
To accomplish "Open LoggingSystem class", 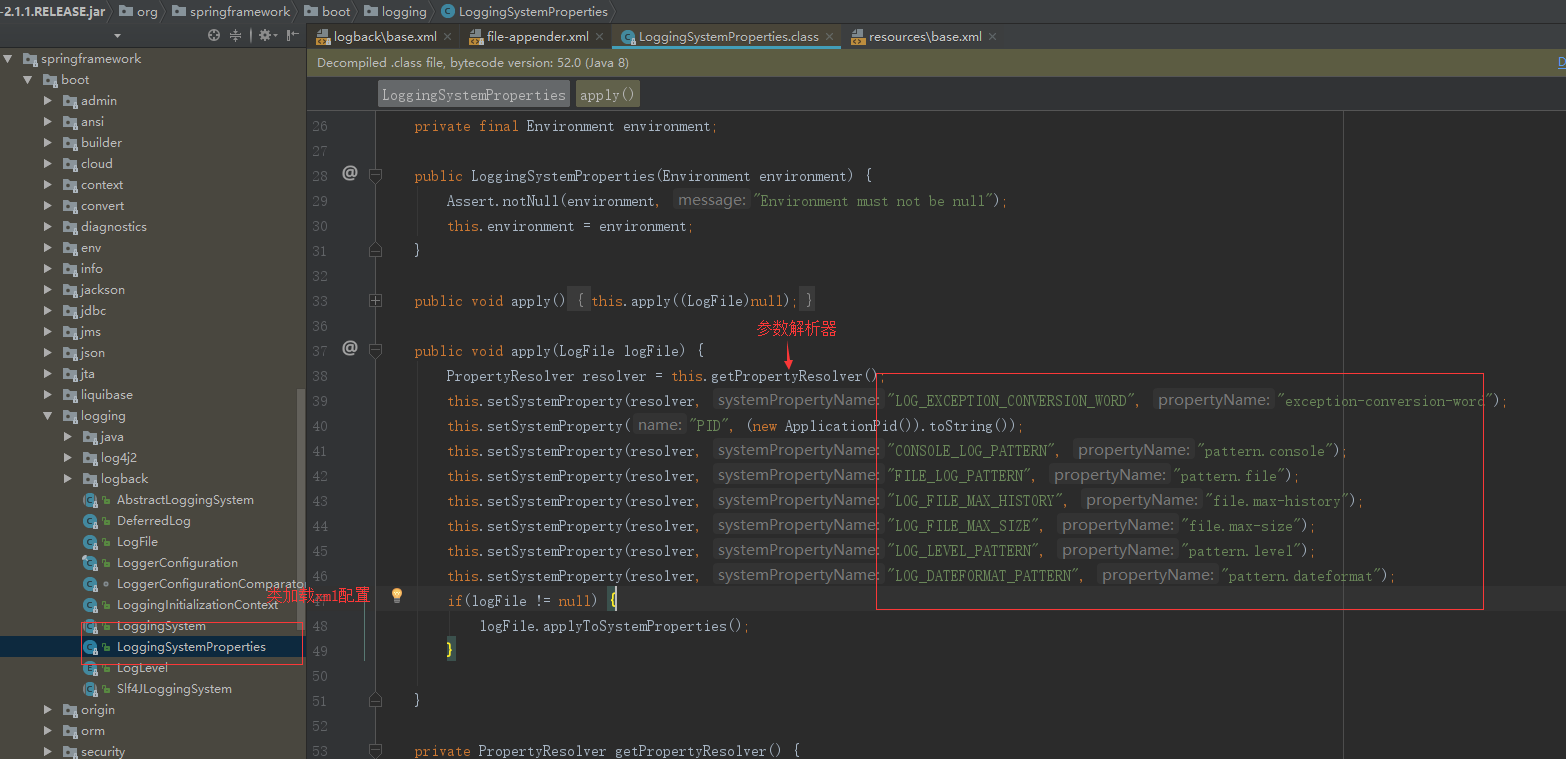I will 161,626.
